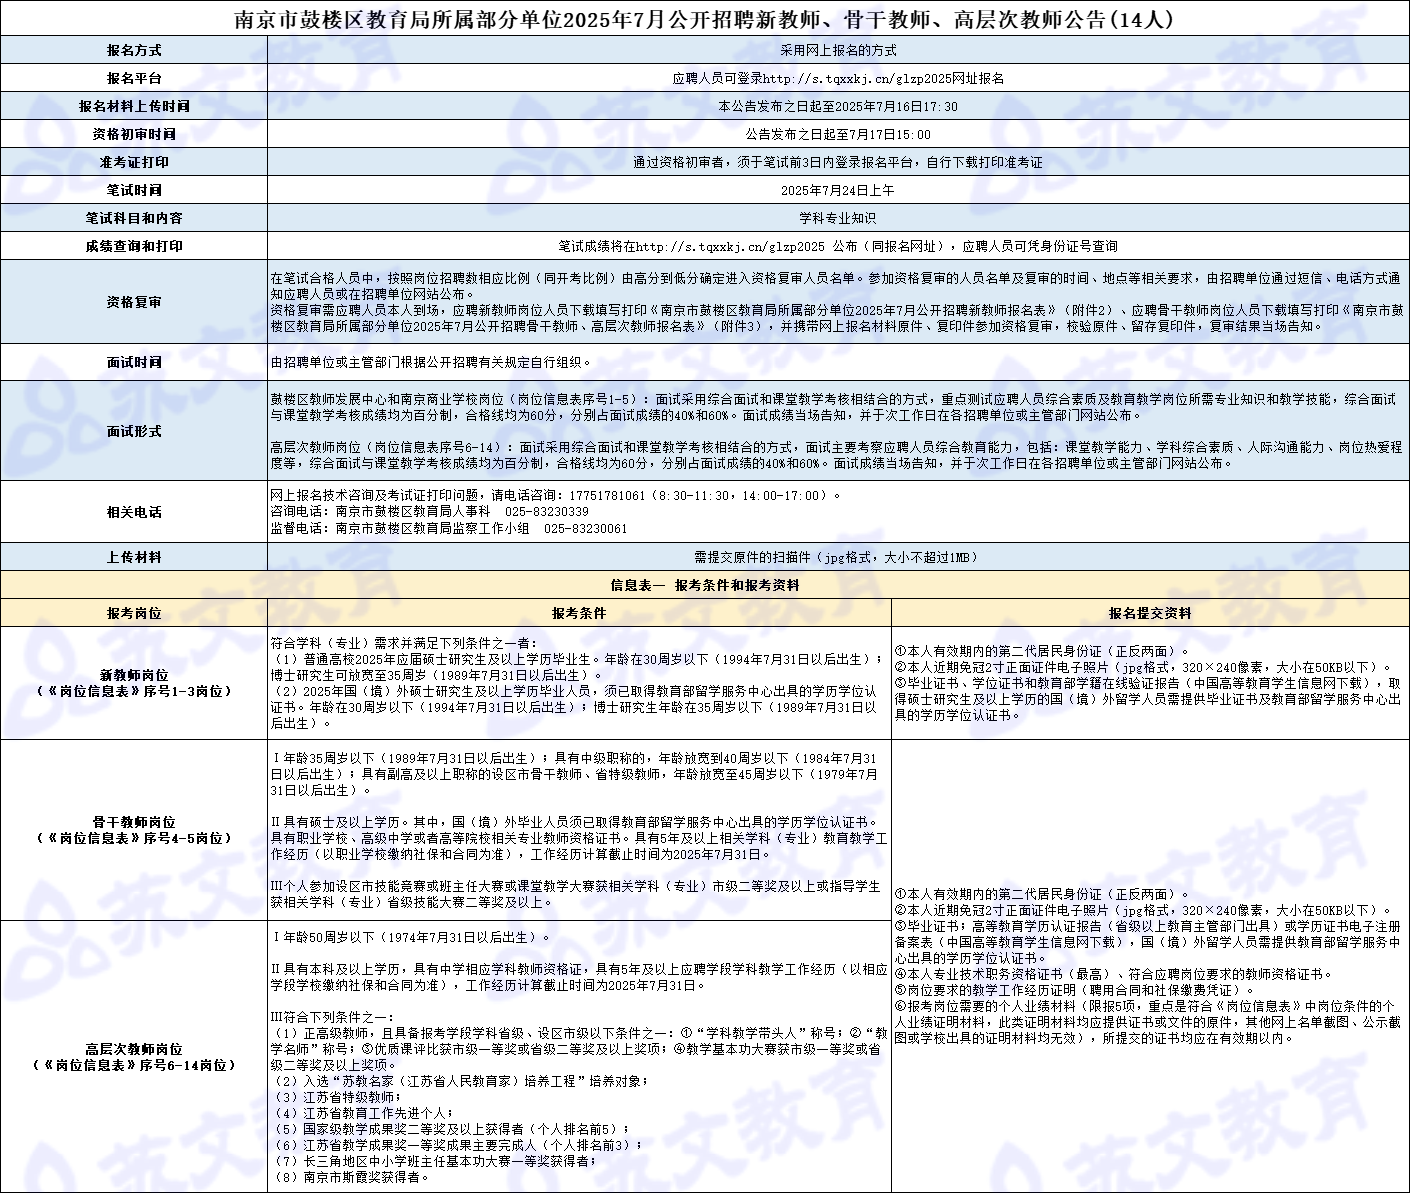This screenshot has width=1410, height=1193.
Task: Click the 咨询电话 line with 025-83230339
Action: (429, 512)
